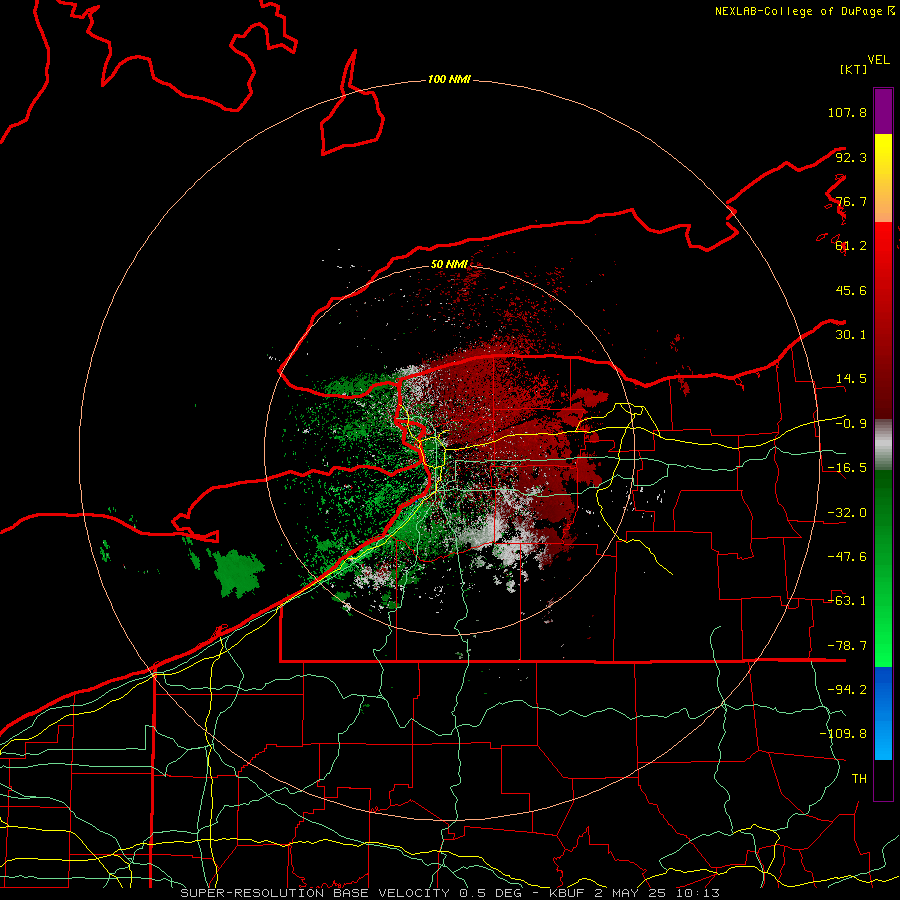The width and height of the screenshot is (900, 900).
Task: Click the 30.1 legend value
Action: [x=851, y=335]
